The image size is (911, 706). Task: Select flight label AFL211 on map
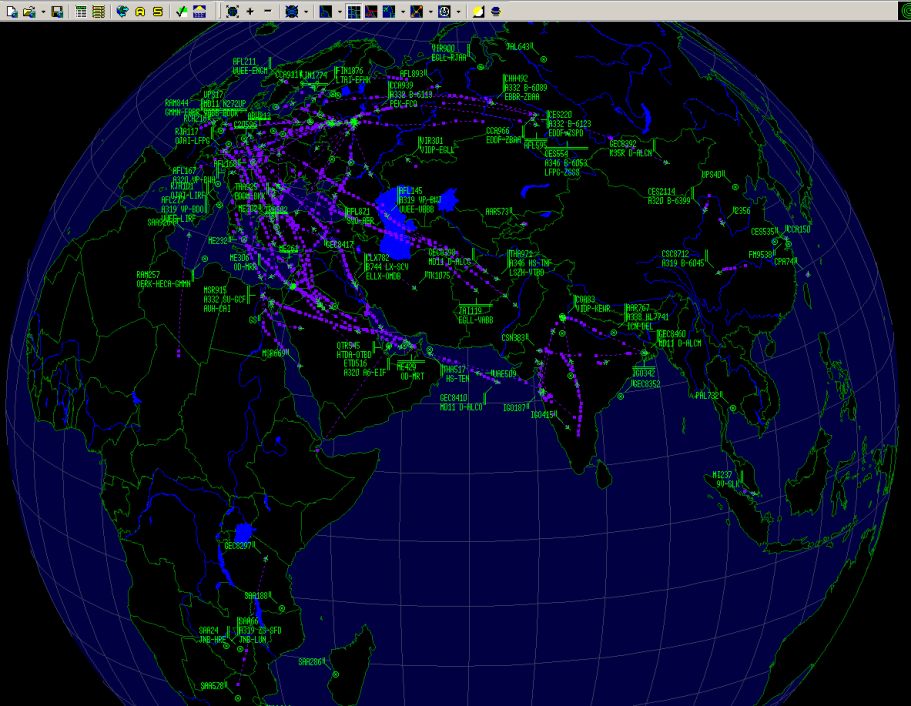click(x=244, y=61)
